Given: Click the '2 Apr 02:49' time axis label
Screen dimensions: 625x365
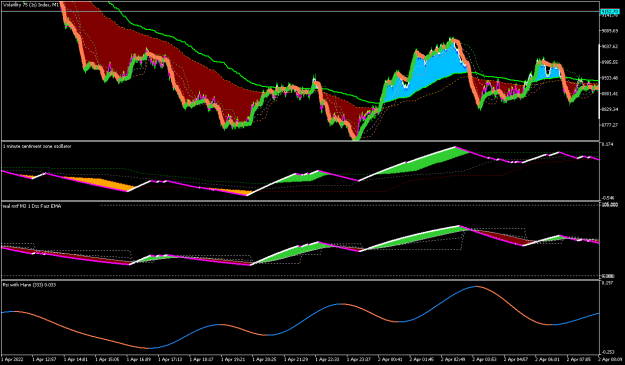Looking at the screenshot, I should (454, 359).
